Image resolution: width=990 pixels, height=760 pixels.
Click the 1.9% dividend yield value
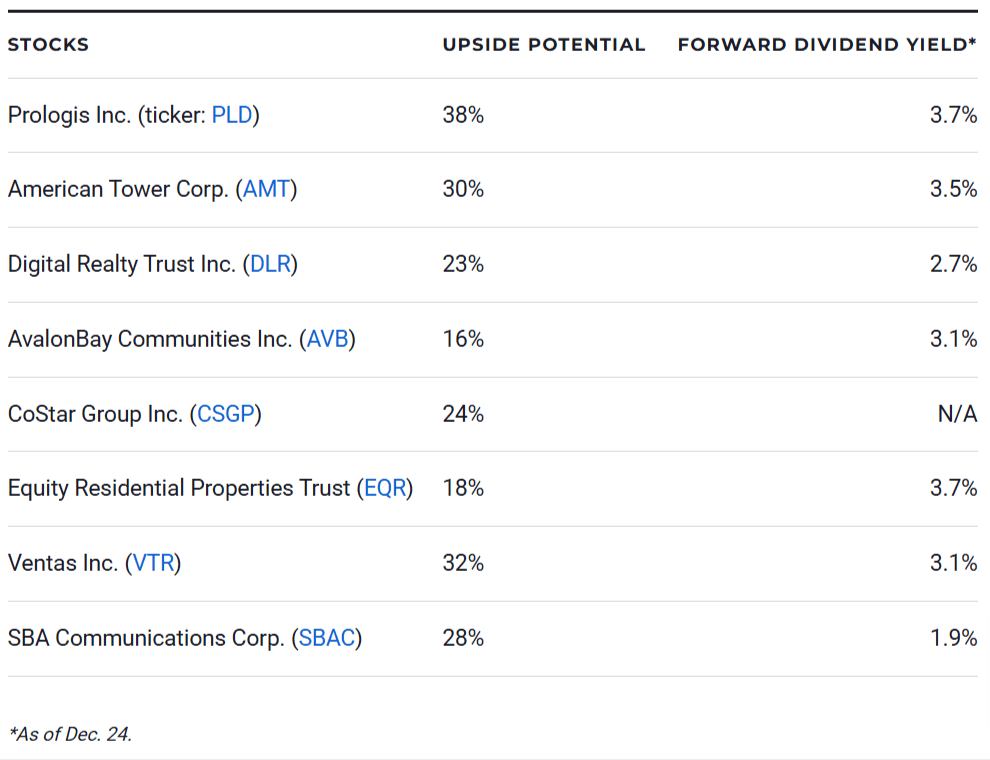click(954, 638)
